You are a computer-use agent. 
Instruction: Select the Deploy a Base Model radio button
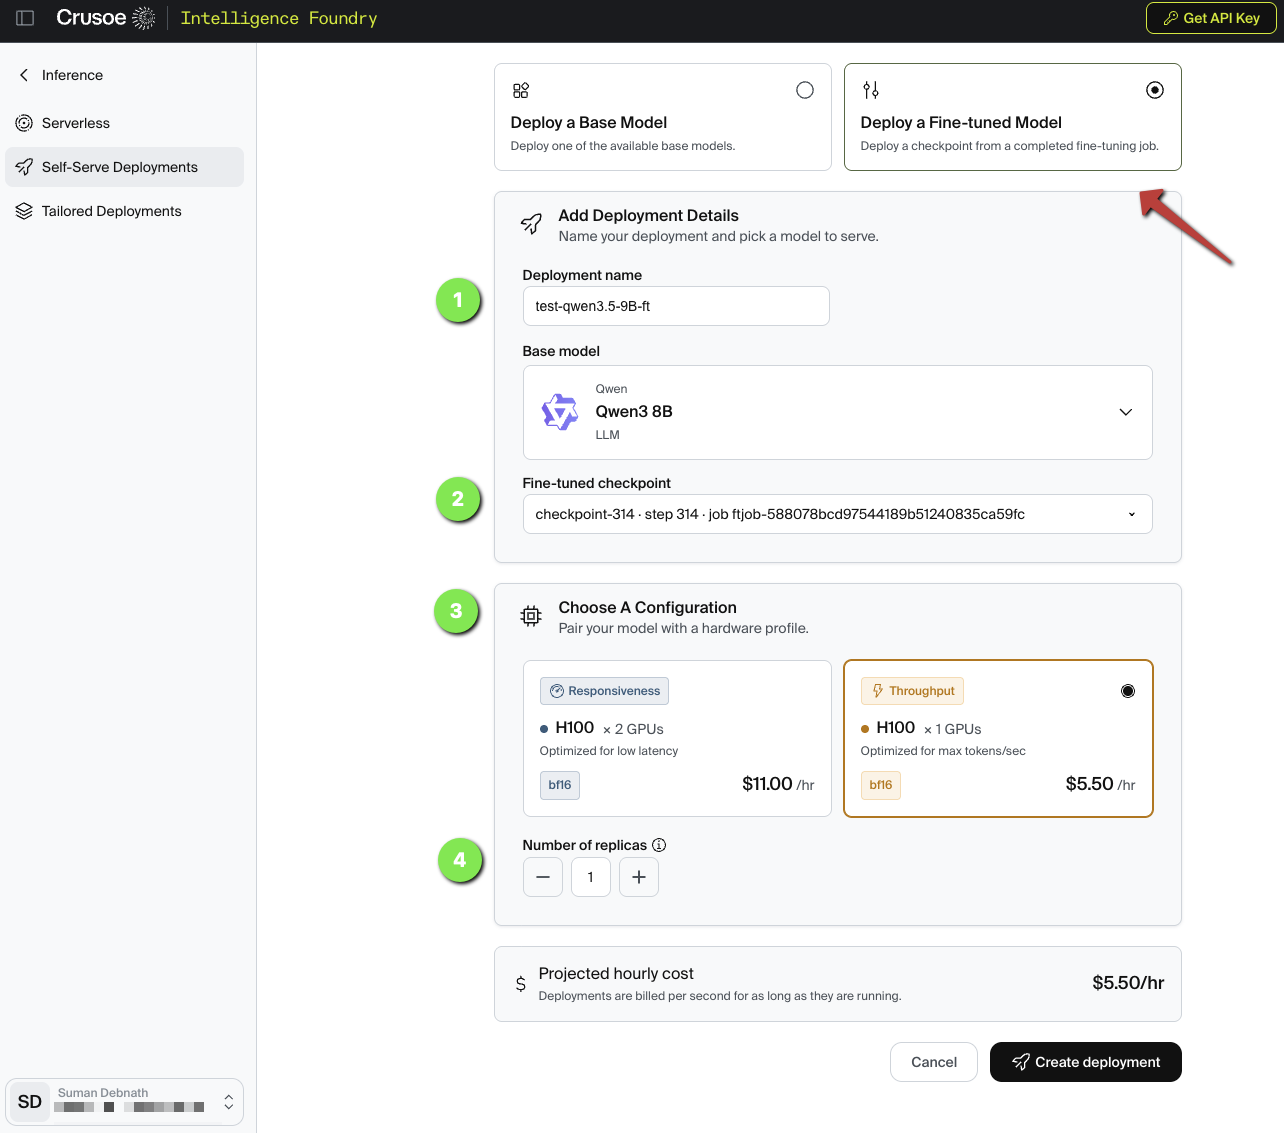coord(805,90)
